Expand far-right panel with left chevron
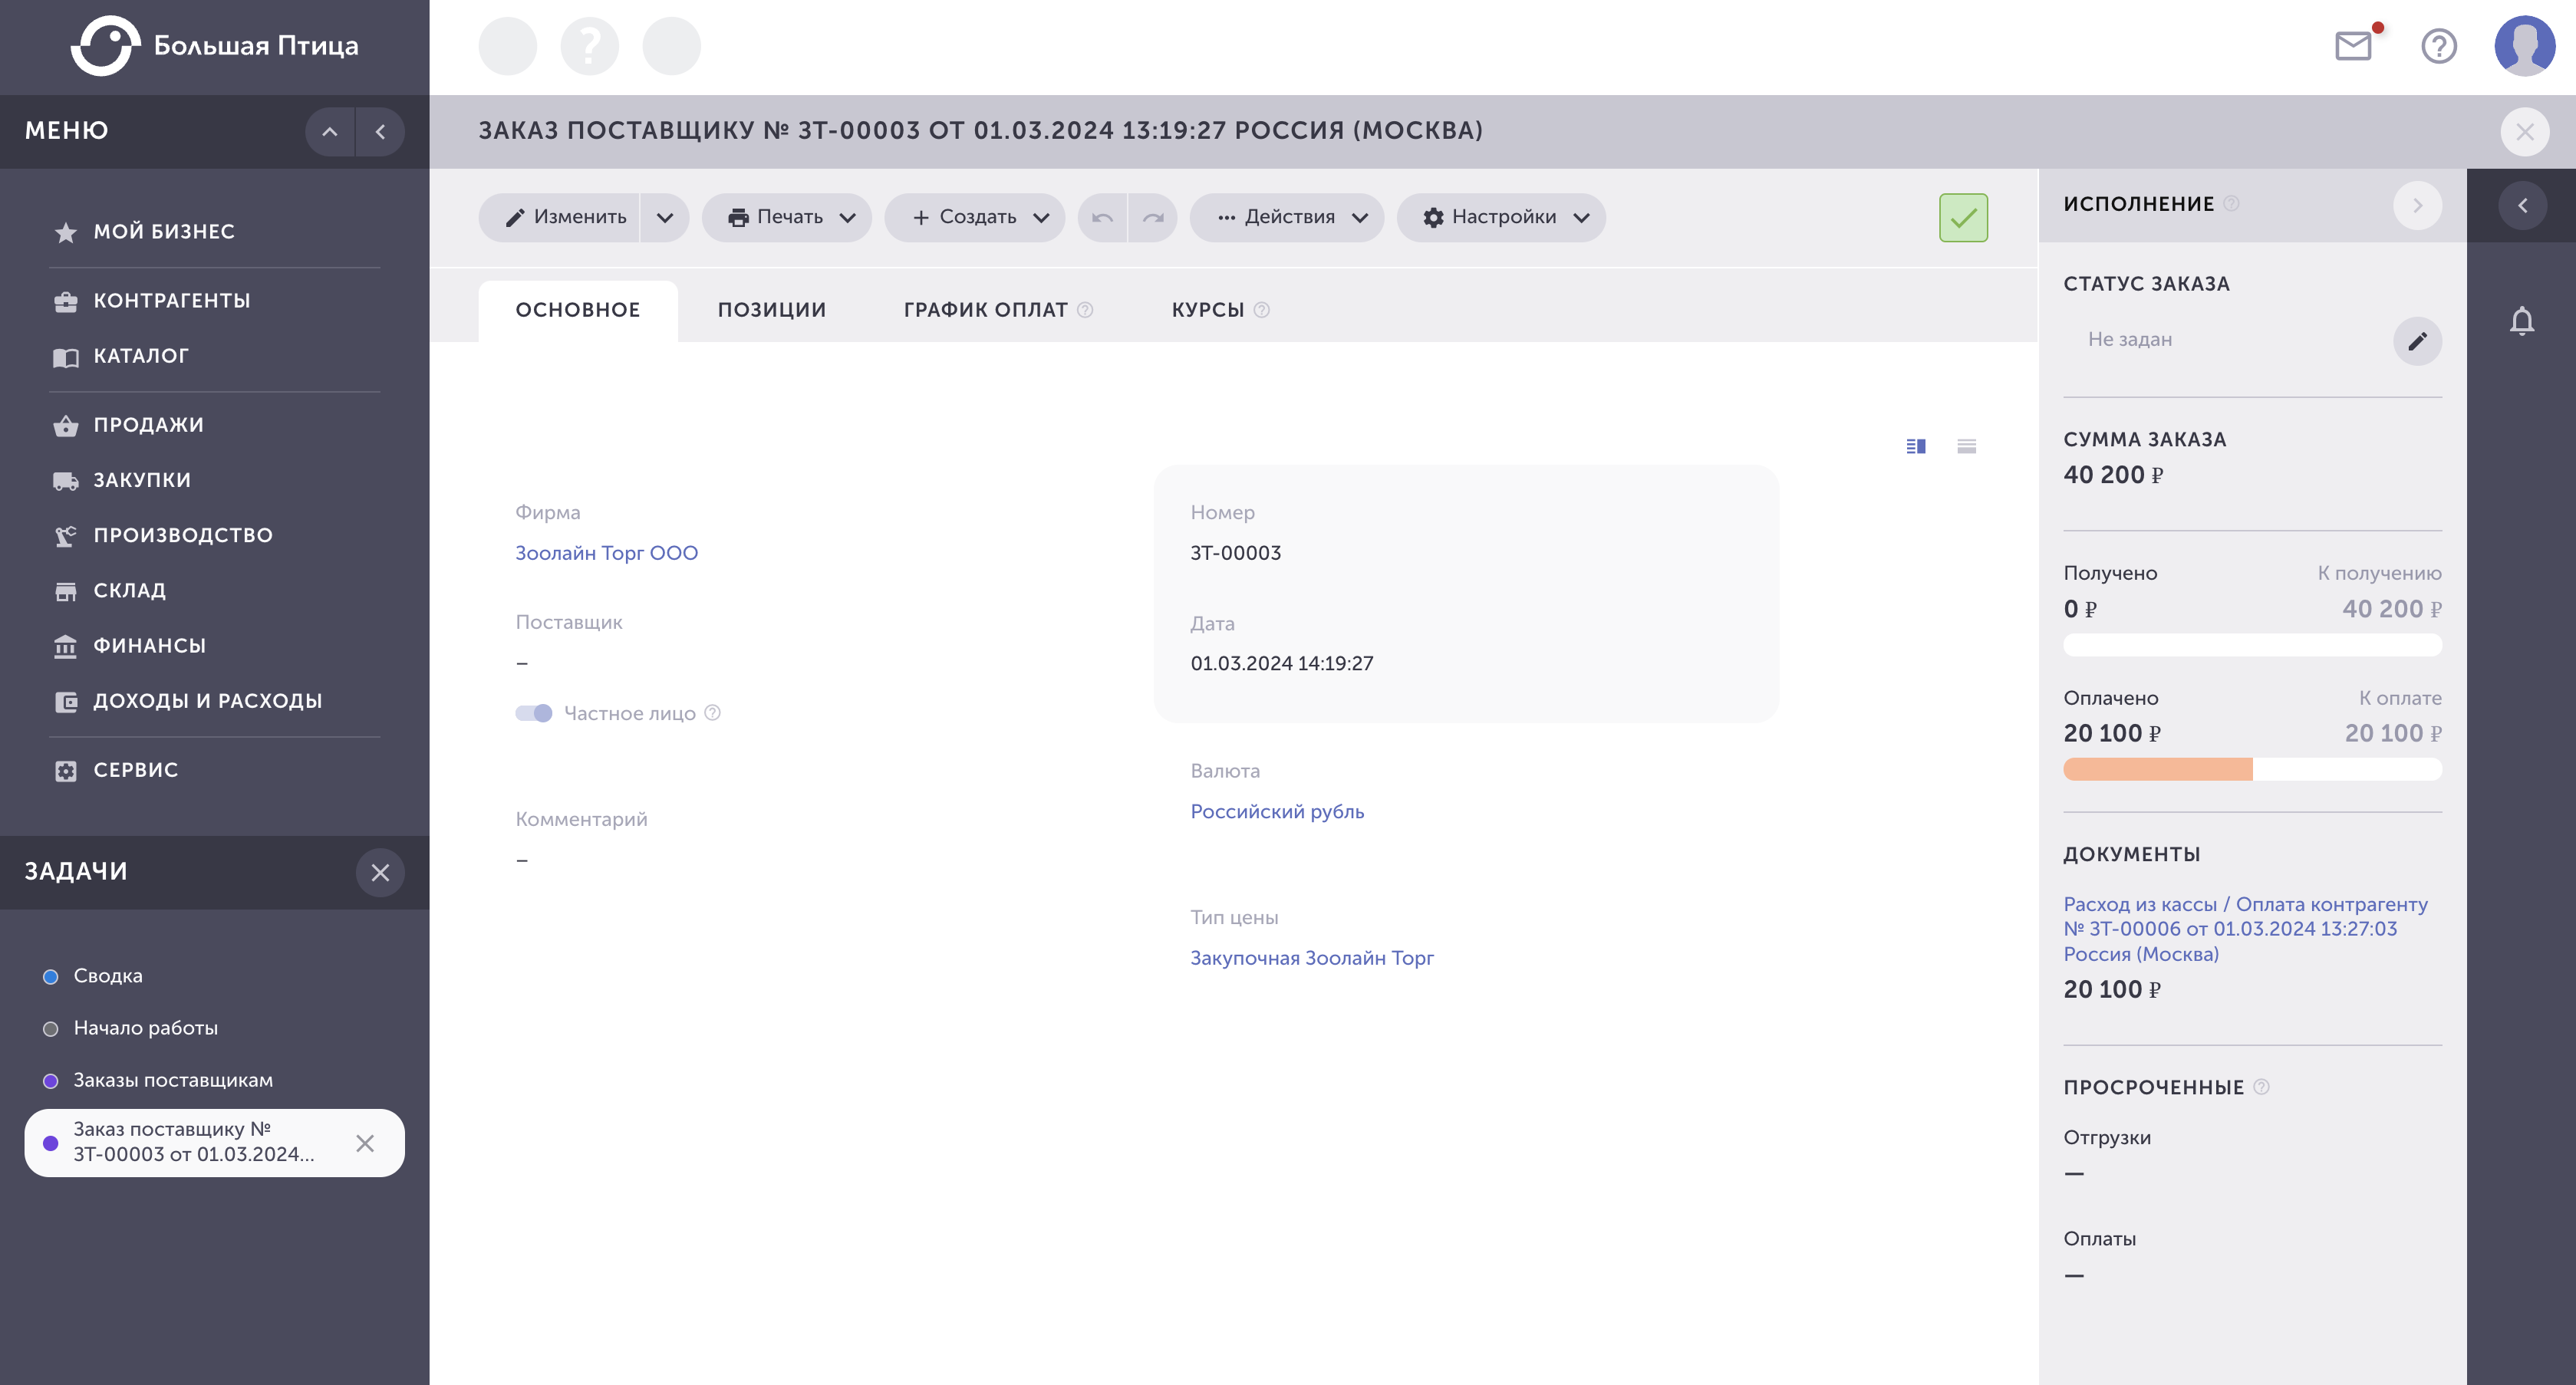 (2522, 205)
